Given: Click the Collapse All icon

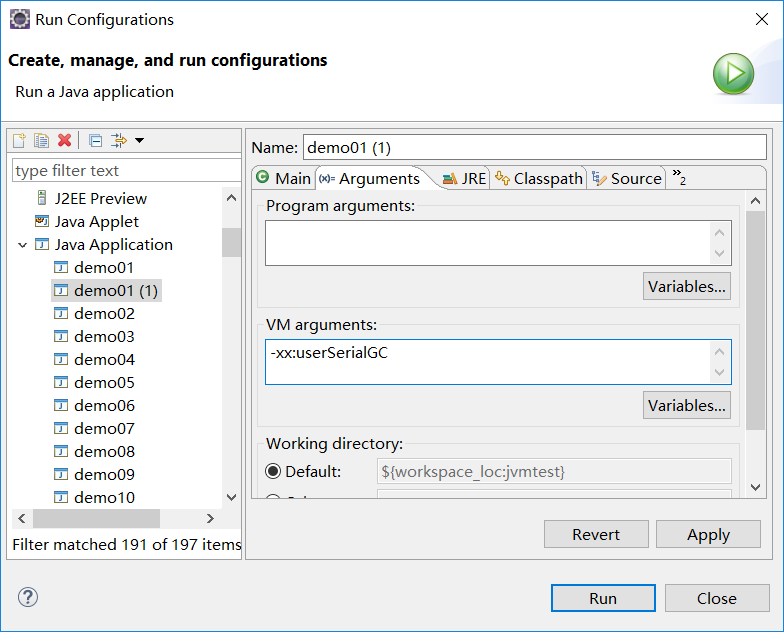Looking at the screenshot, I should pos(95,140).
